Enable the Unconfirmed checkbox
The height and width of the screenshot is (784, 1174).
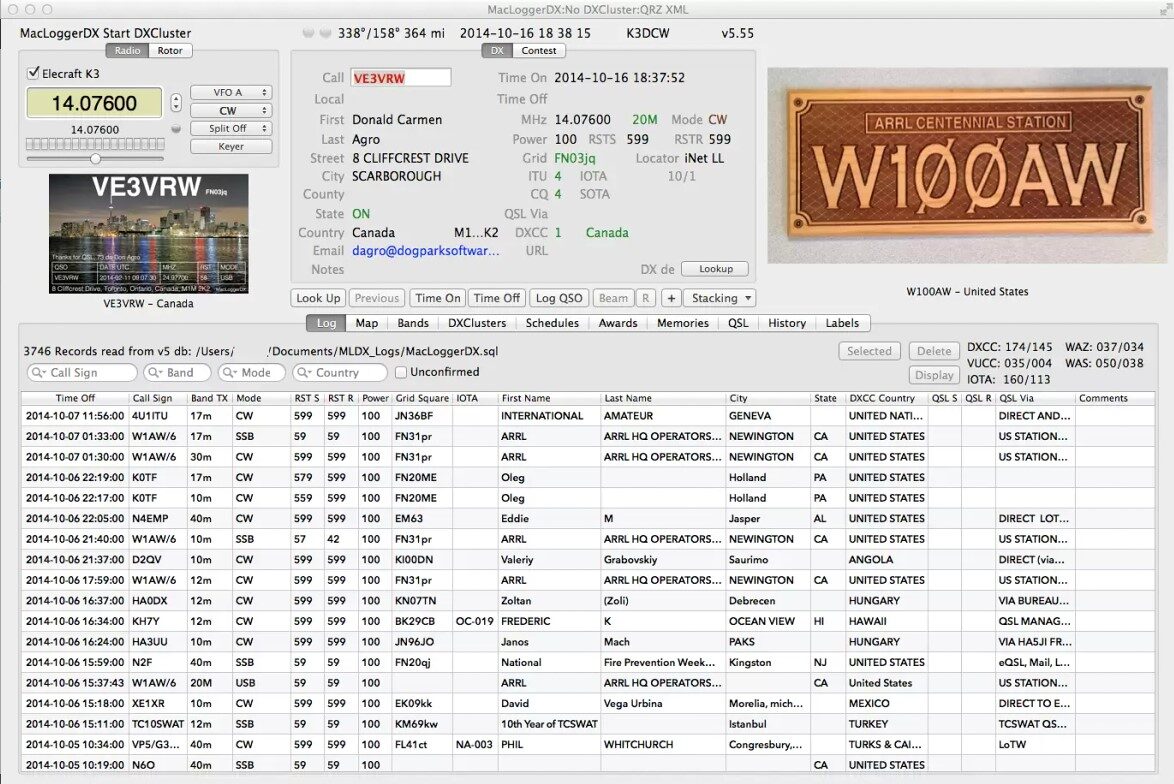(x=401, y=372)
